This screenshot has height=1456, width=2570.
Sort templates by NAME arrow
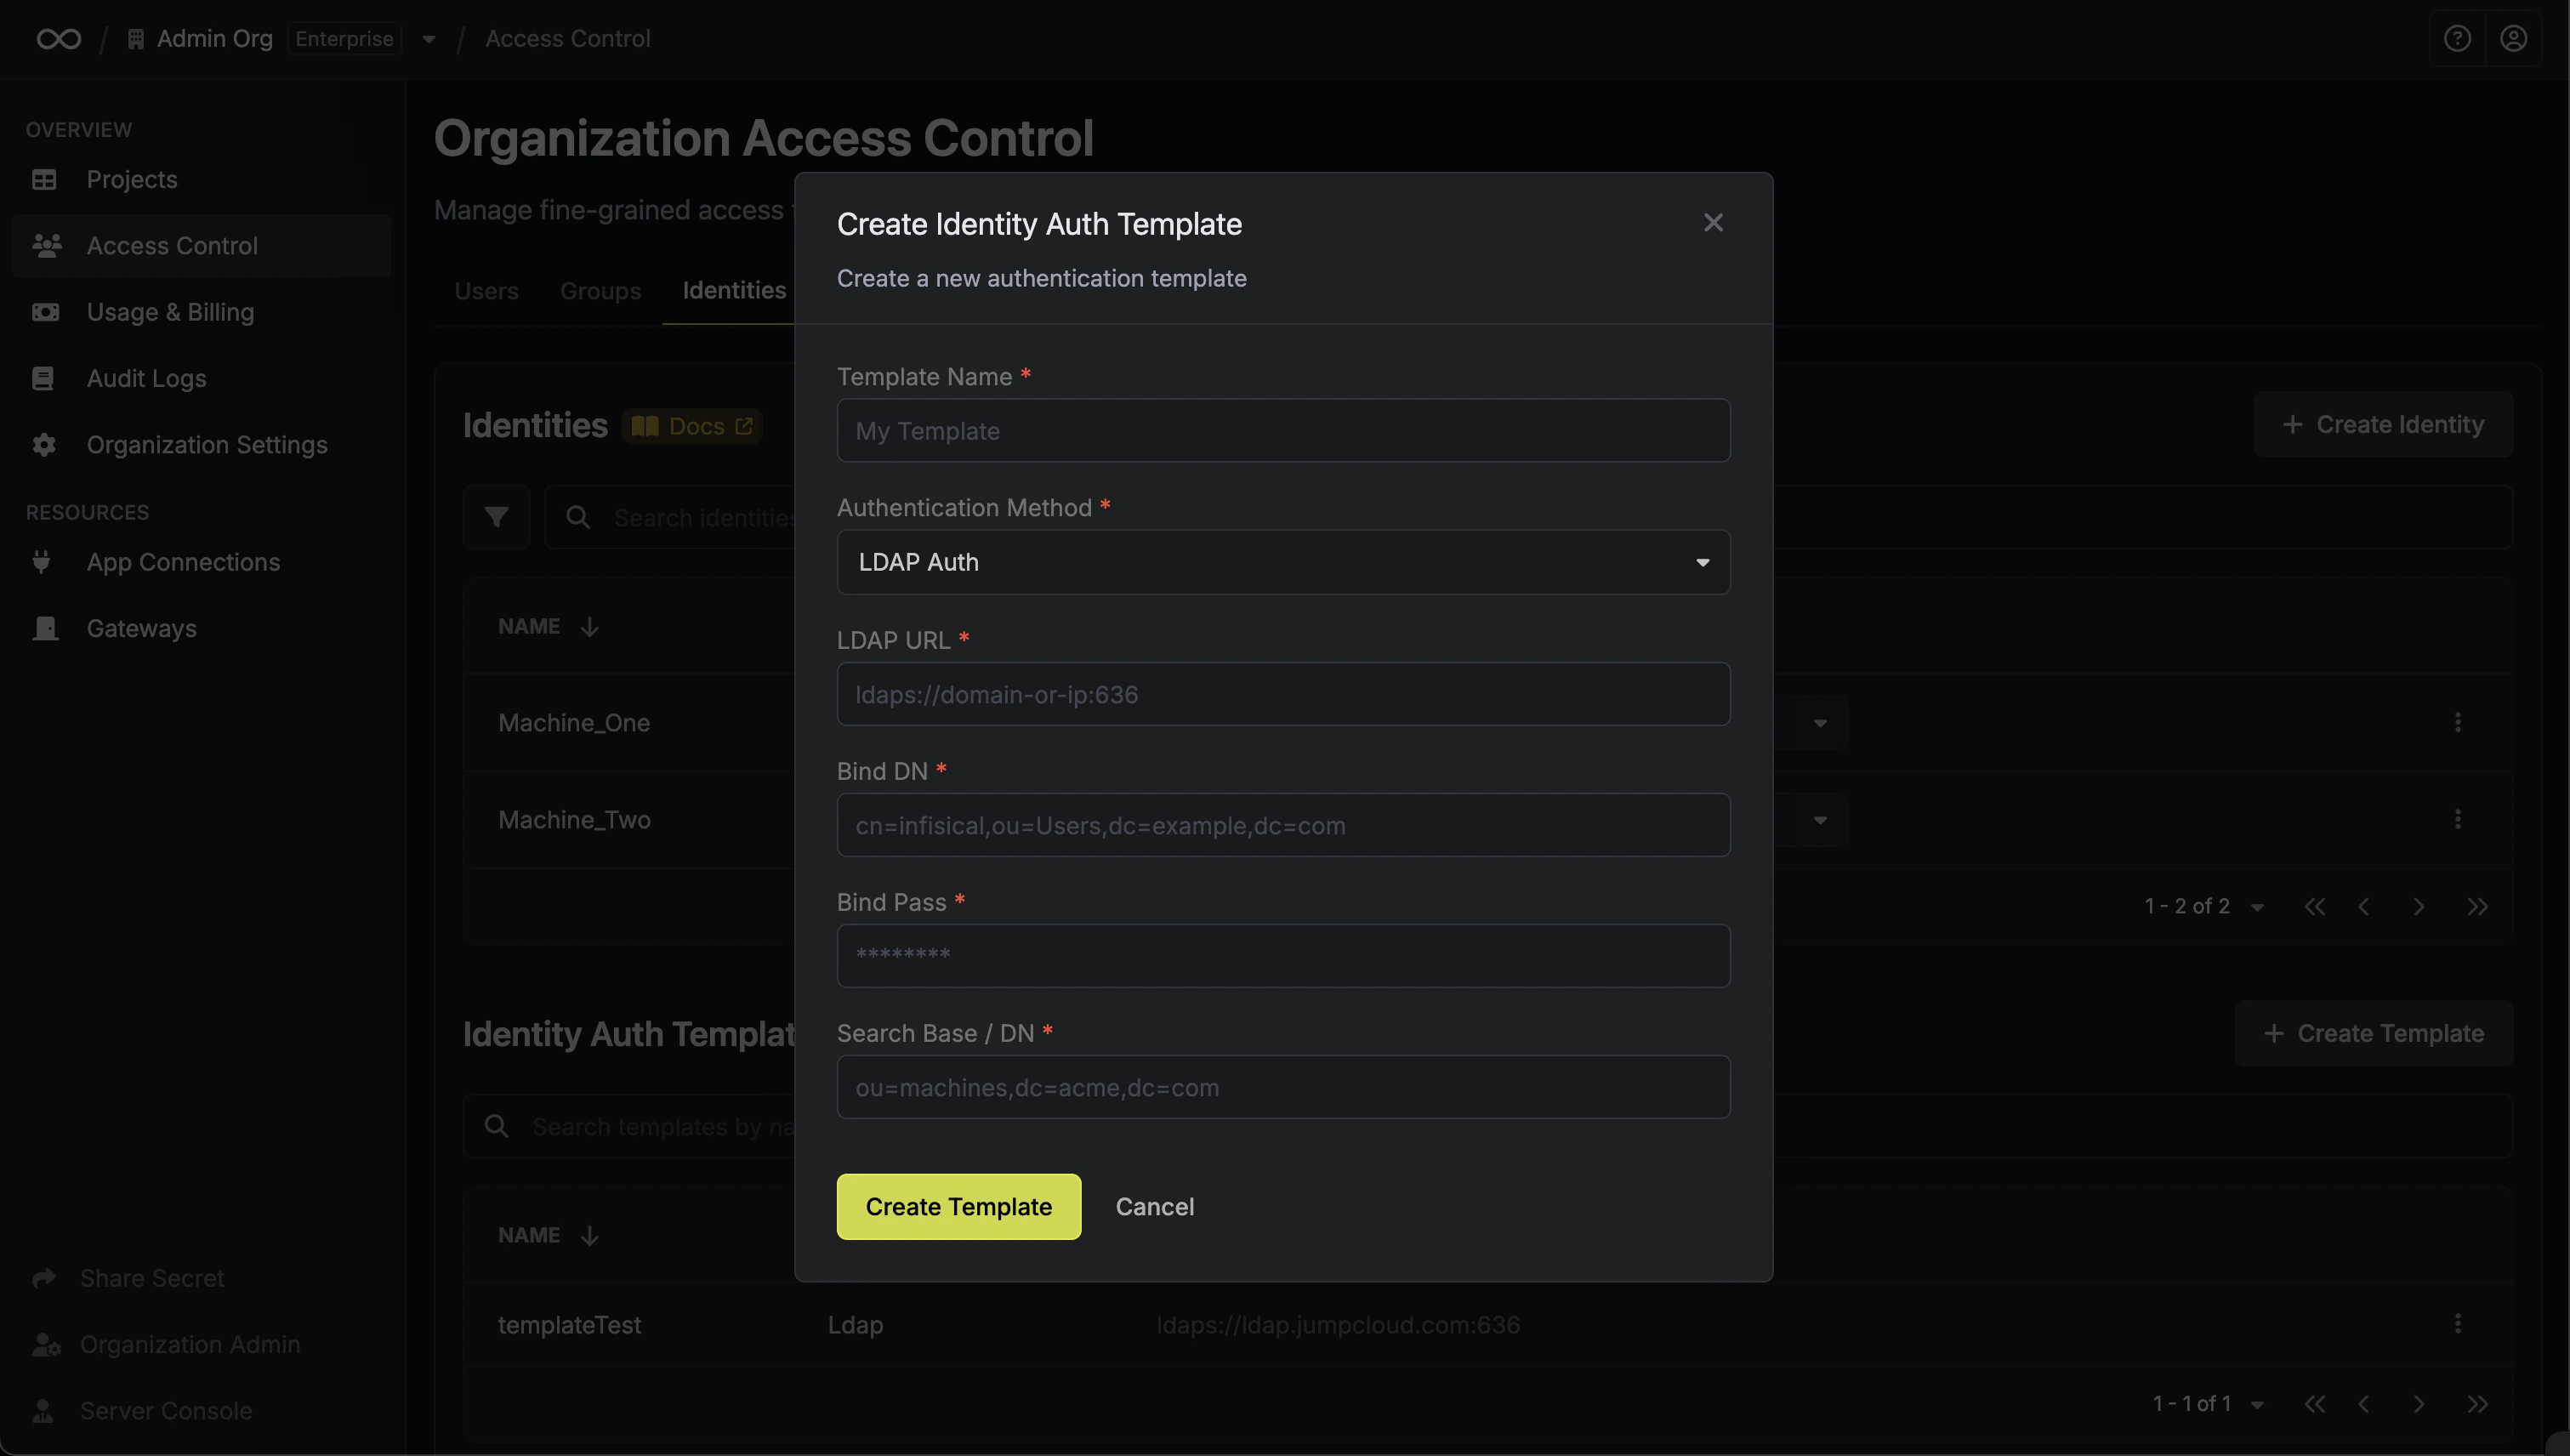click(x=589, y=1236)
